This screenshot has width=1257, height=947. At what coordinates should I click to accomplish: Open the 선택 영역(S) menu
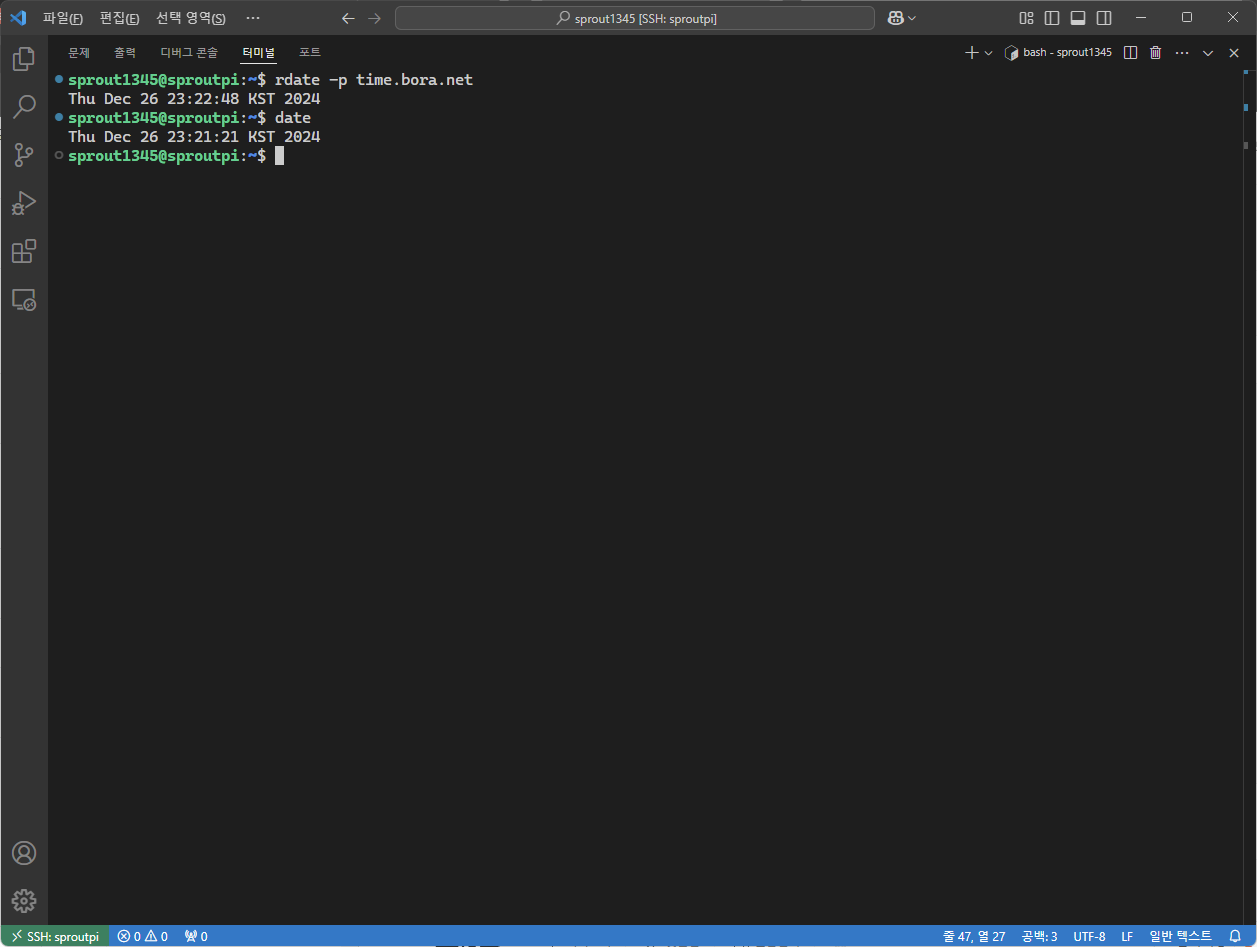pos(191,18)
